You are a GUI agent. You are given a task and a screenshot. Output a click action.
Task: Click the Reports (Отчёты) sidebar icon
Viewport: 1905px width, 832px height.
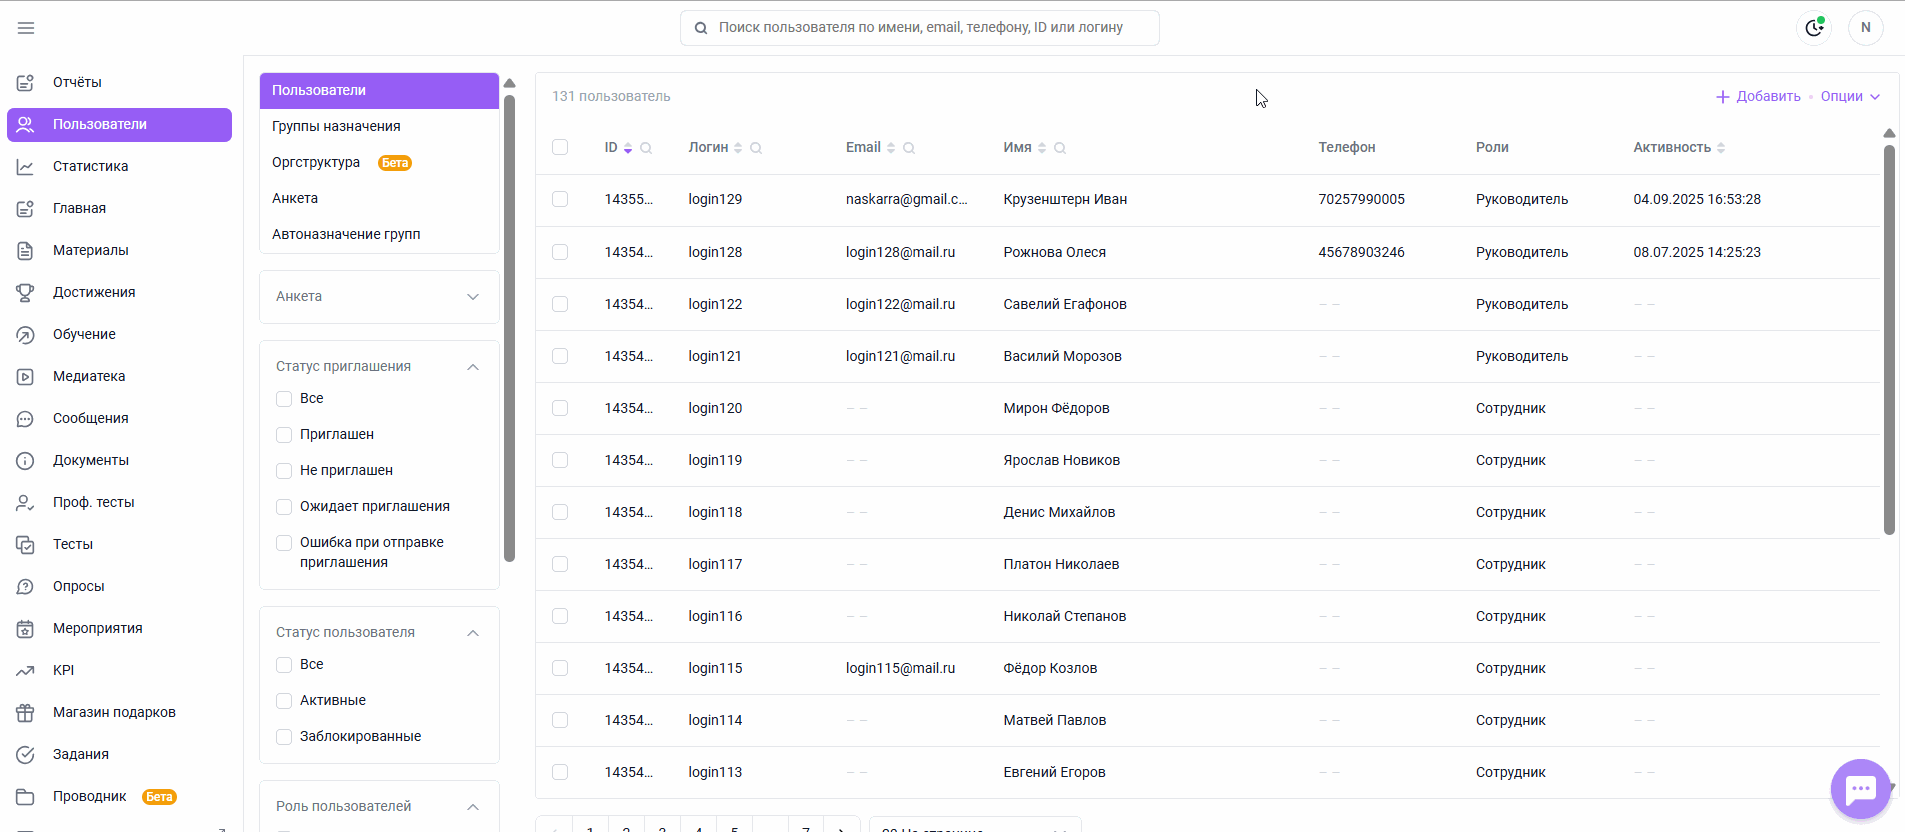[x=26, y=82]
